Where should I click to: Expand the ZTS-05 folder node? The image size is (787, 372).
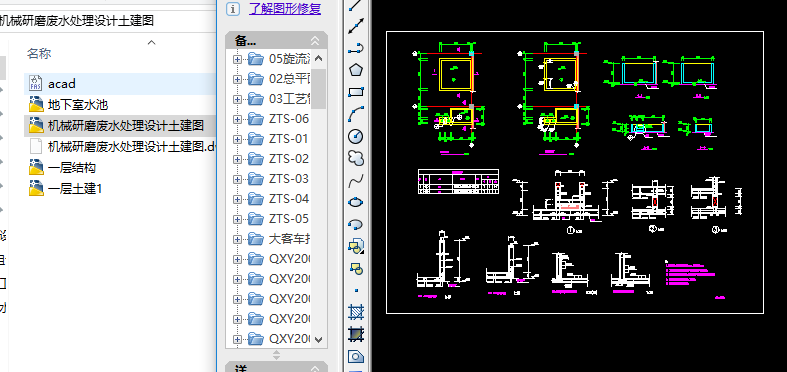click(x=237, y=219)
